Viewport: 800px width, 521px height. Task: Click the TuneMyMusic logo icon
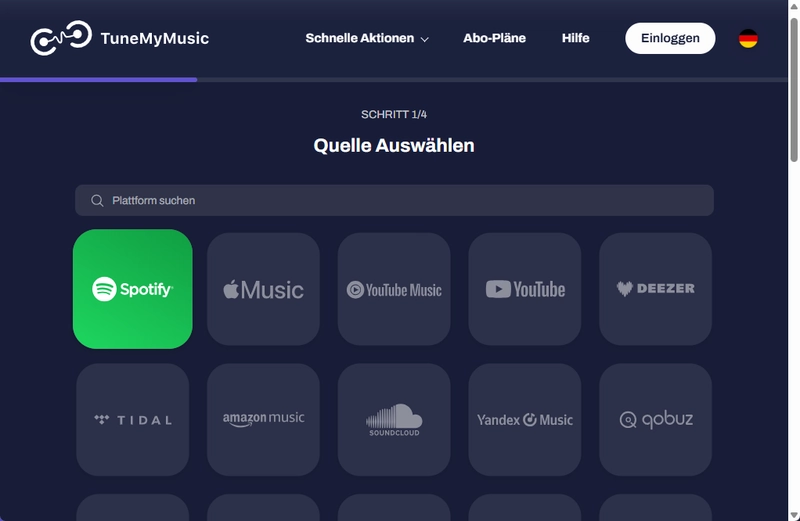click(x=61, y=38)
